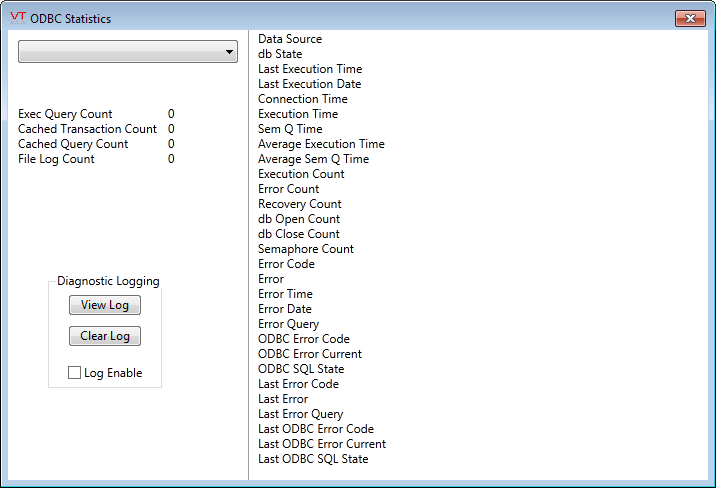716x488 pixels.
Task: Enable the Log Enable checkbox
Action: (75, 373)
